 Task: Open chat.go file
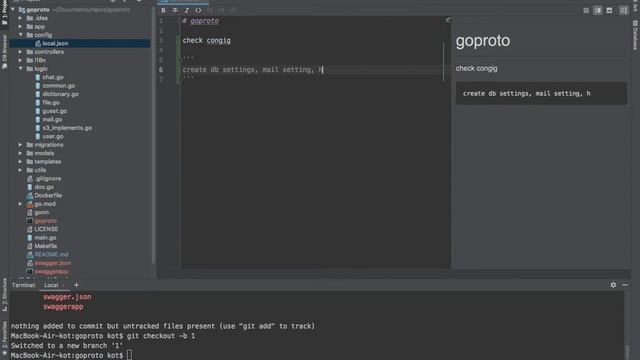pos(53,77)
